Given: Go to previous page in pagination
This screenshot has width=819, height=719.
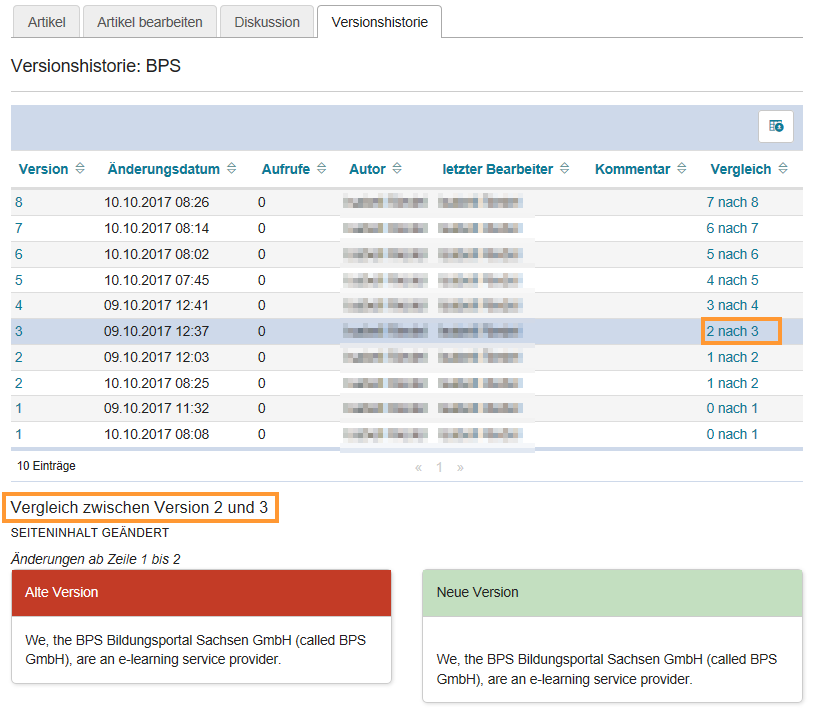Looking at the screenshot, I should tap(418, 467).
